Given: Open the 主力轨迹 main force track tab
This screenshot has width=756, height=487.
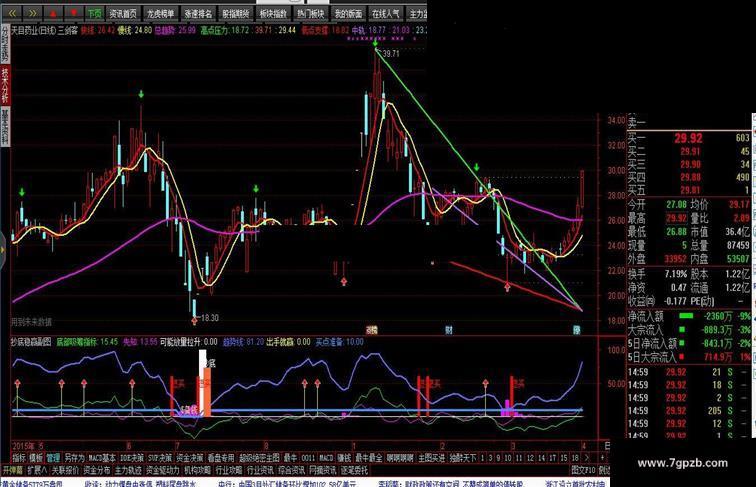Looking at the screenshot, I should point(128,470).
